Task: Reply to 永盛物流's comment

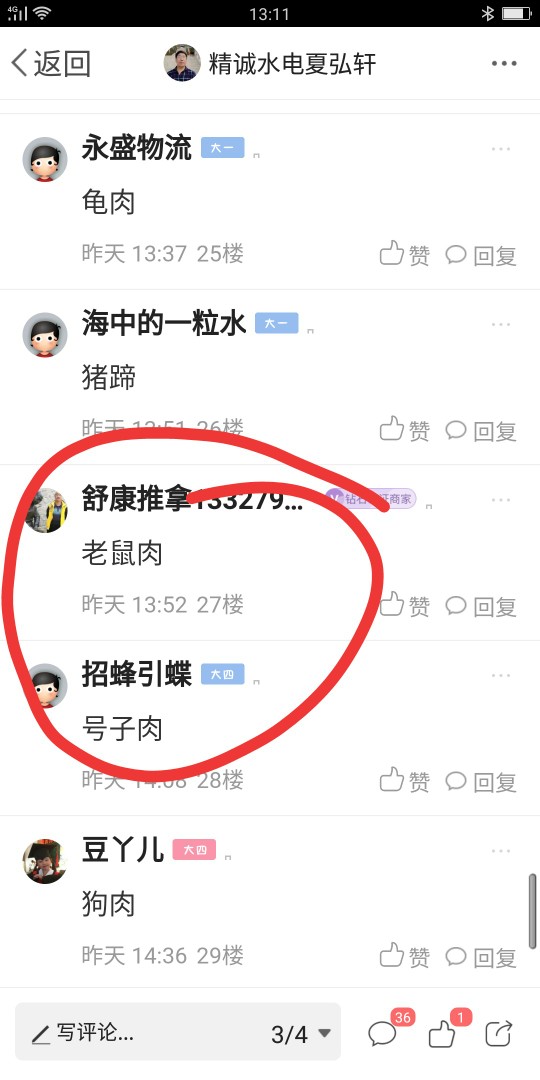Action: click(x=481, y=255)
